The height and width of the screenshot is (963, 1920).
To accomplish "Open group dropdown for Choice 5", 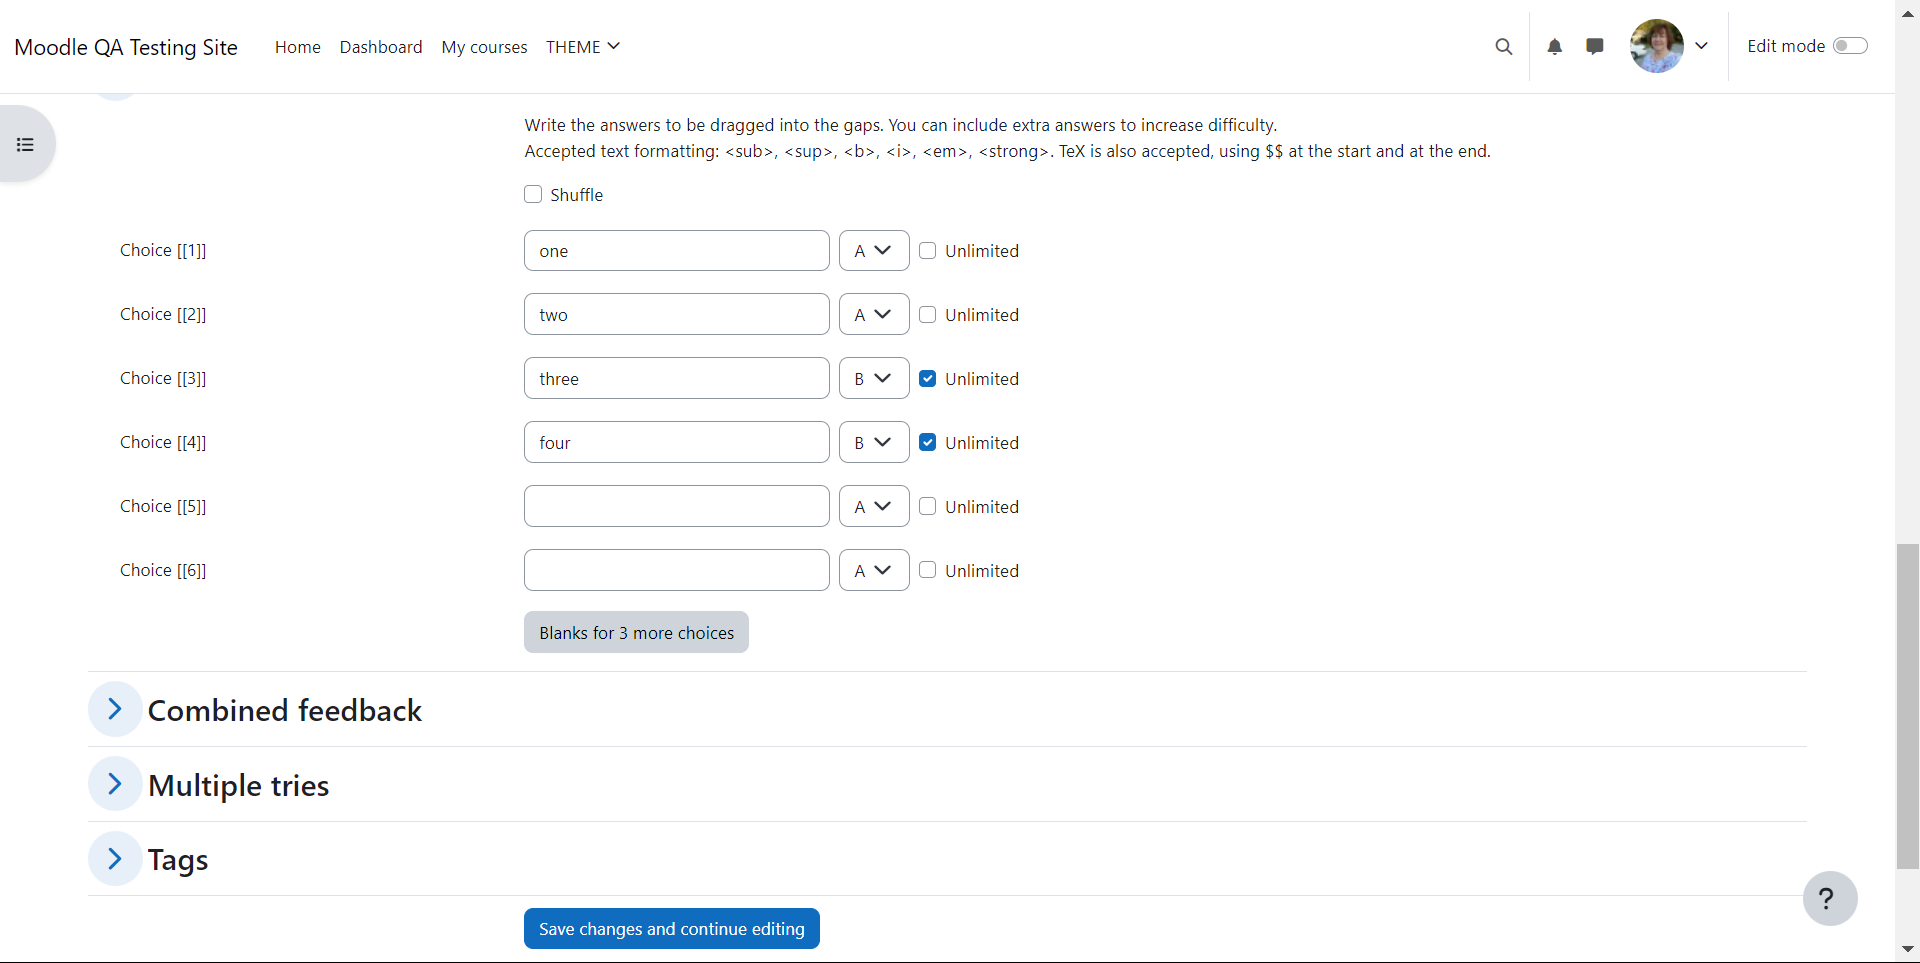I will [x=874, y=506].
